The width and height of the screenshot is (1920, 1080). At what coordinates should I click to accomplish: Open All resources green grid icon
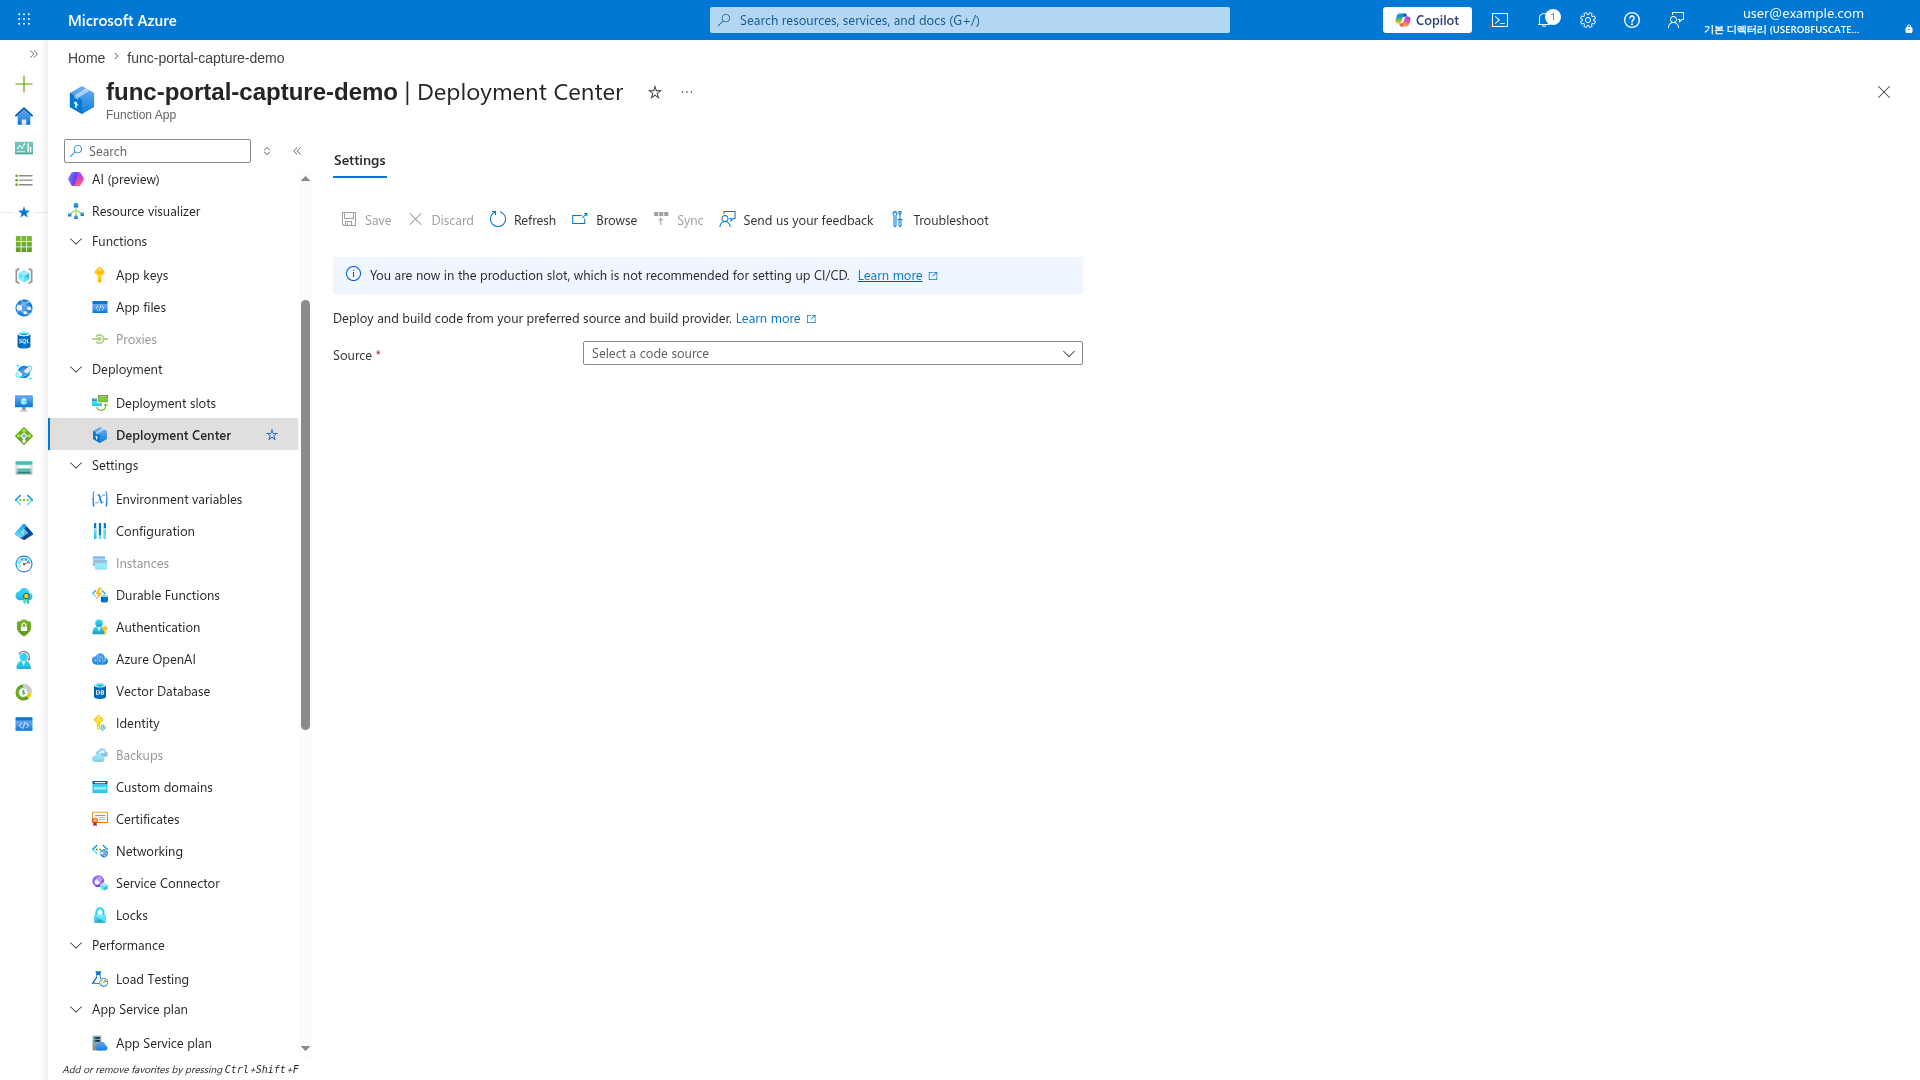[24, 244]
